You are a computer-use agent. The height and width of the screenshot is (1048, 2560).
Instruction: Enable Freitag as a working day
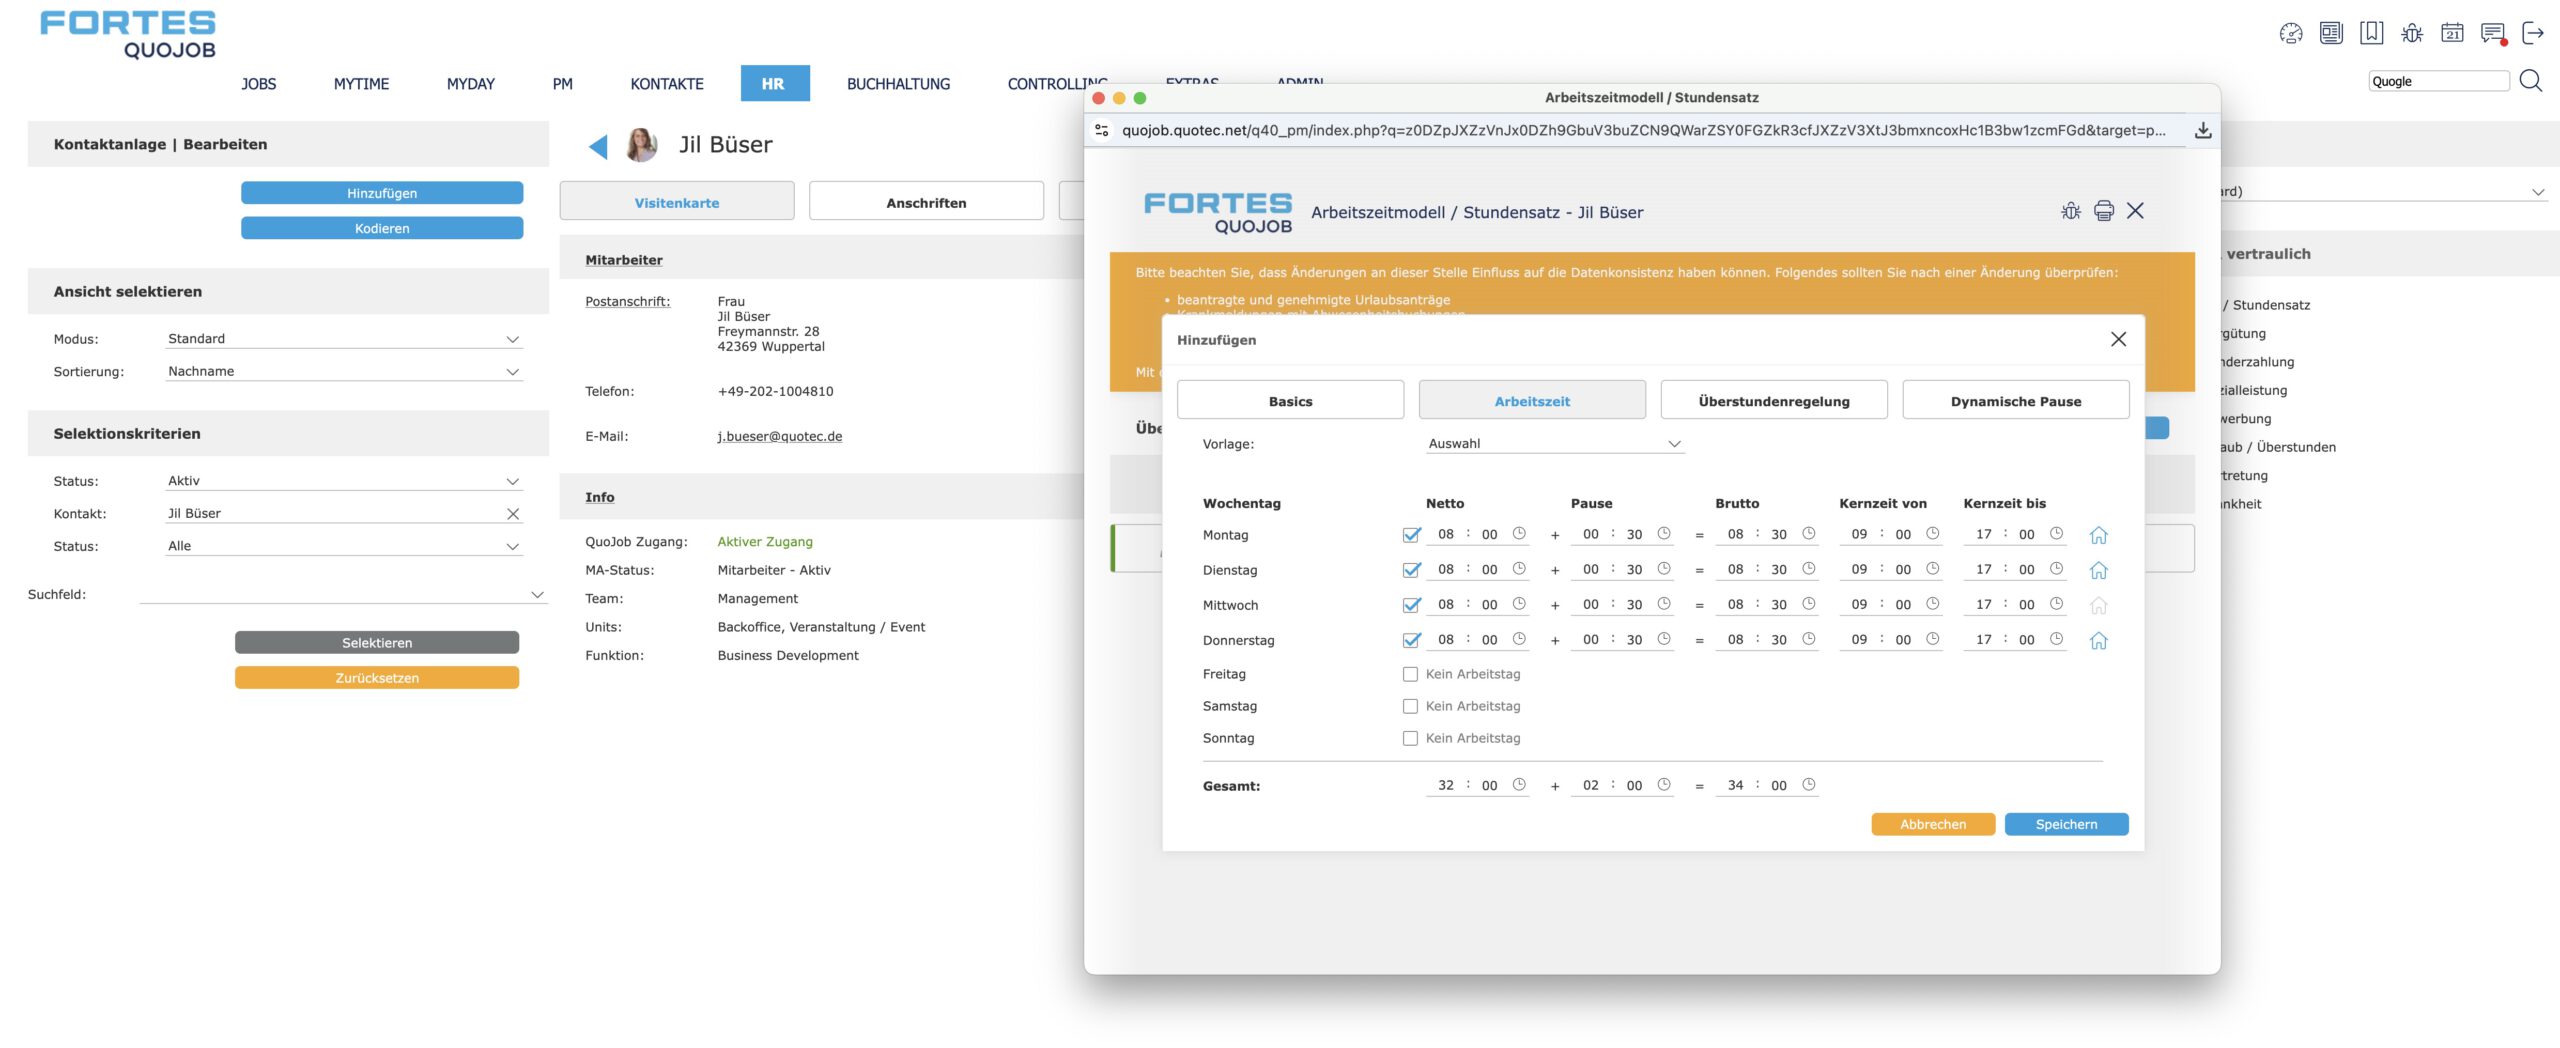(x=1411, y=673)
